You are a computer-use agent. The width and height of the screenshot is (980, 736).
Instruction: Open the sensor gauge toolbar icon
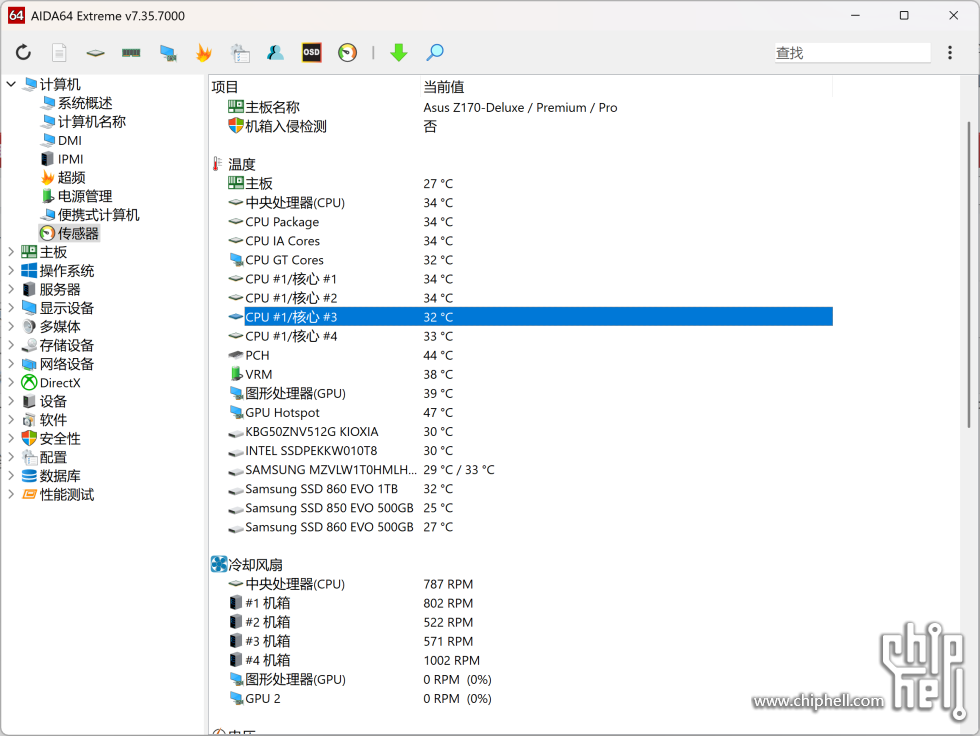348,52
